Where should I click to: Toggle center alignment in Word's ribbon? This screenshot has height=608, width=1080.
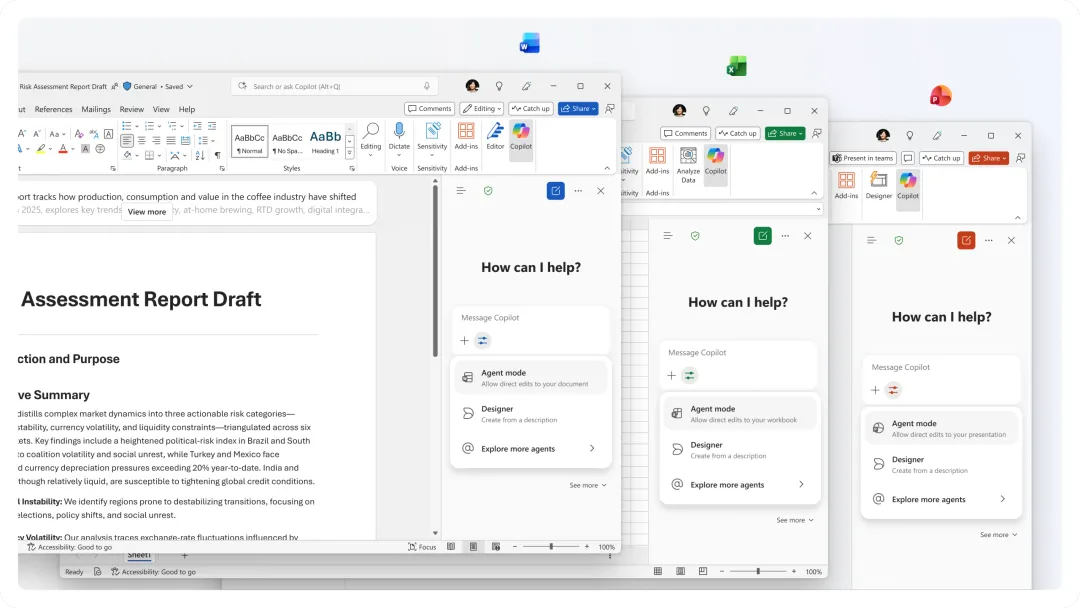[142, 140]
